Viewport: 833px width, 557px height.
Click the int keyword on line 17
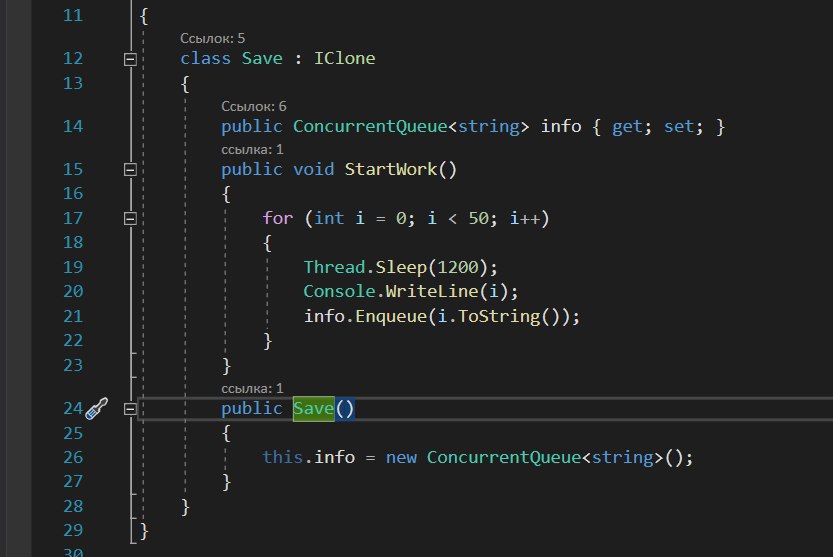click(329, 218)
